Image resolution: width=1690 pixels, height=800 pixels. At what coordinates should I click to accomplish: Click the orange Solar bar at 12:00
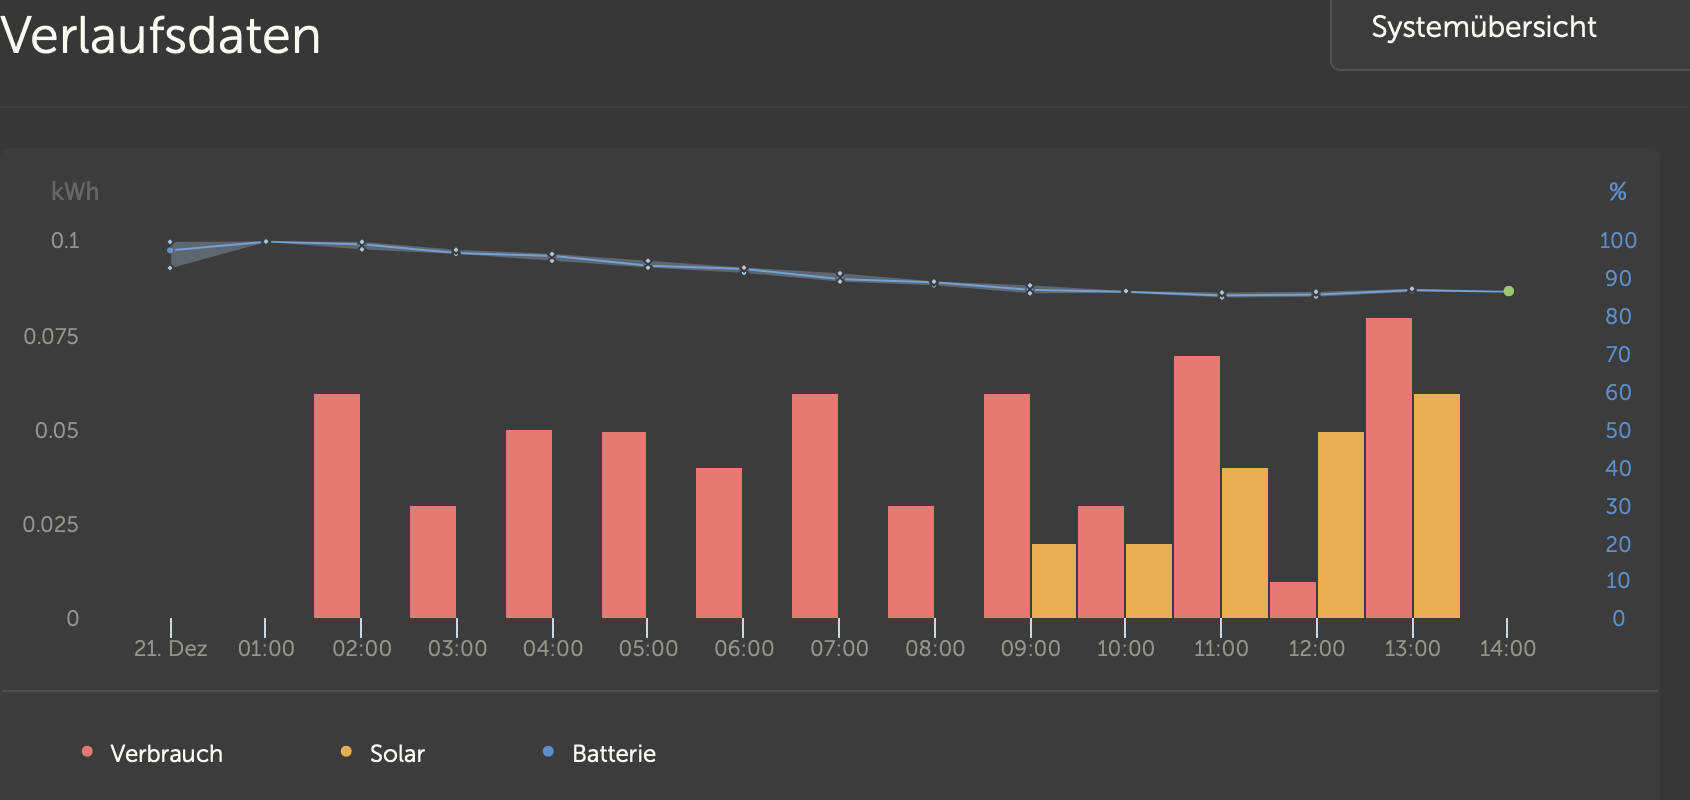click(1340, 525)
